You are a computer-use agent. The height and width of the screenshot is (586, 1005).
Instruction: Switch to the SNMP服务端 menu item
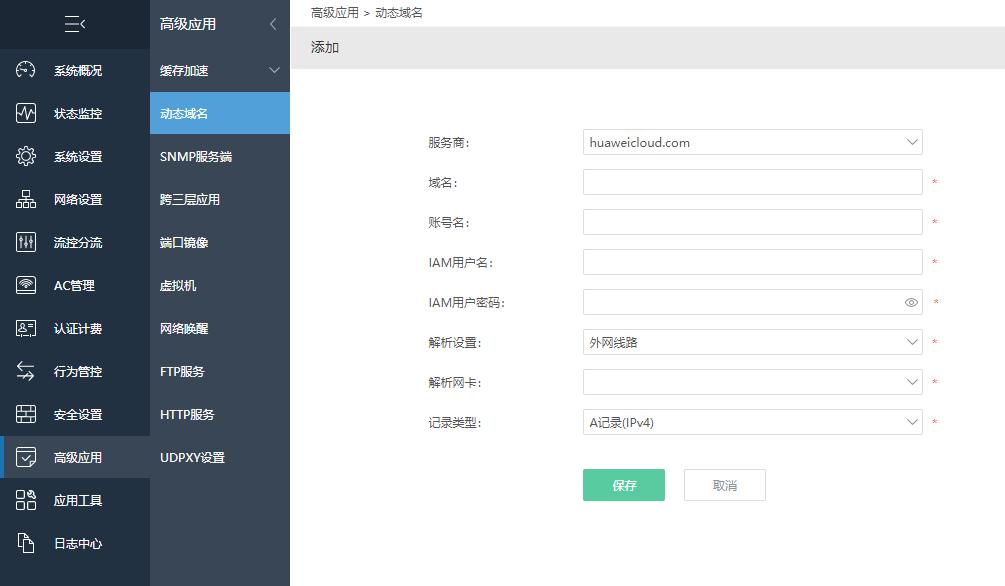tap(198, 156)
